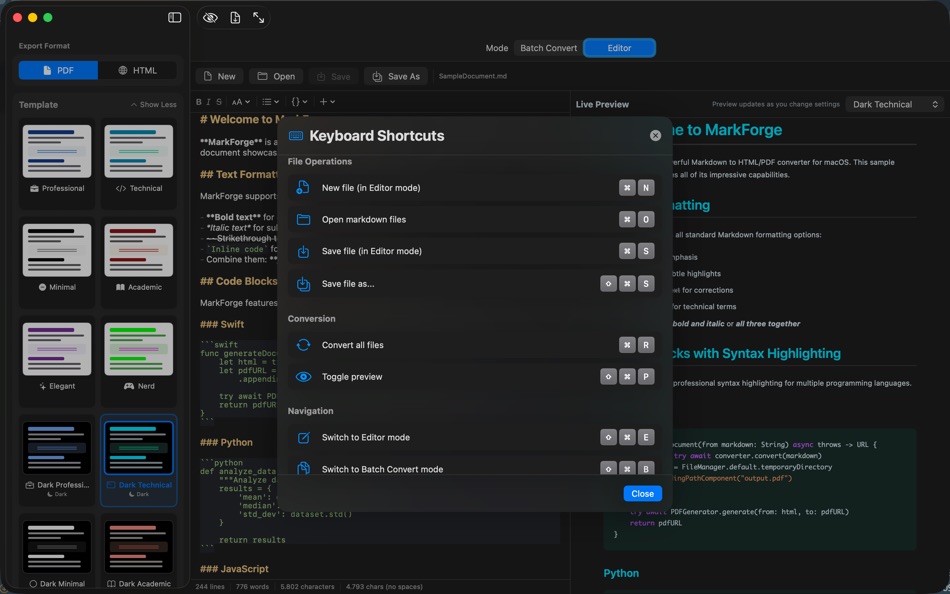The image size is (950, 594).
Task: Apply bold formatting in the editor toolbar
Action: (201, 101)
